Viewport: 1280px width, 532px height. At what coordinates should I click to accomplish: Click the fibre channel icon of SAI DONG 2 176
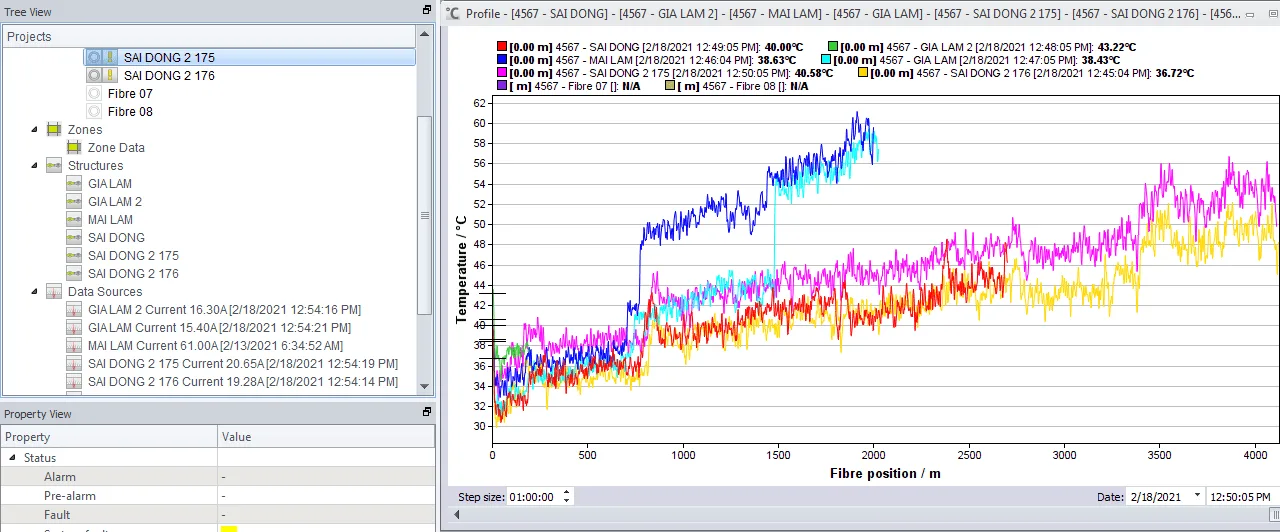(94, 76)
